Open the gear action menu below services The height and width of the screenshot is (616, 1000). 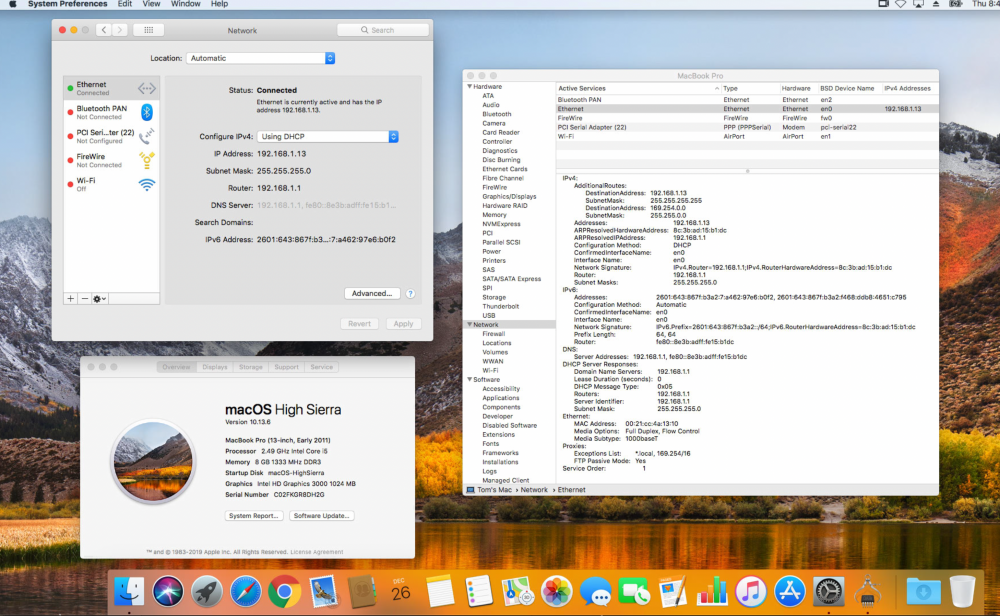tap(99, 298)
